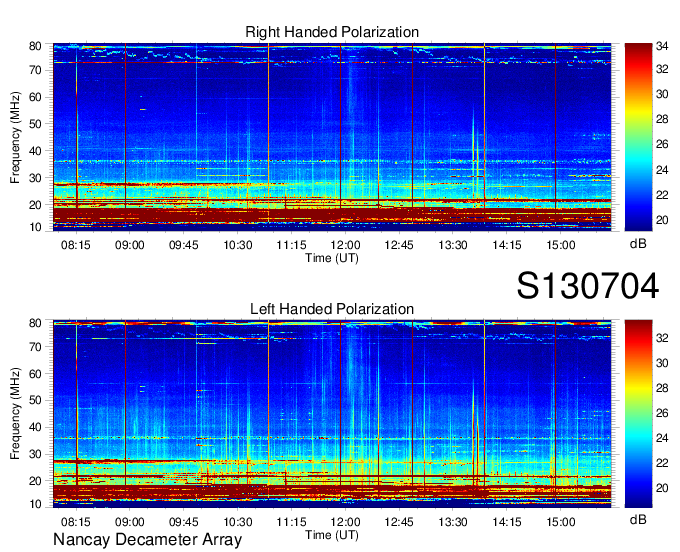This screenshot has width=680, height=552.
Task: Click the 22 value on bottom color bar
Action: point(662,464)
